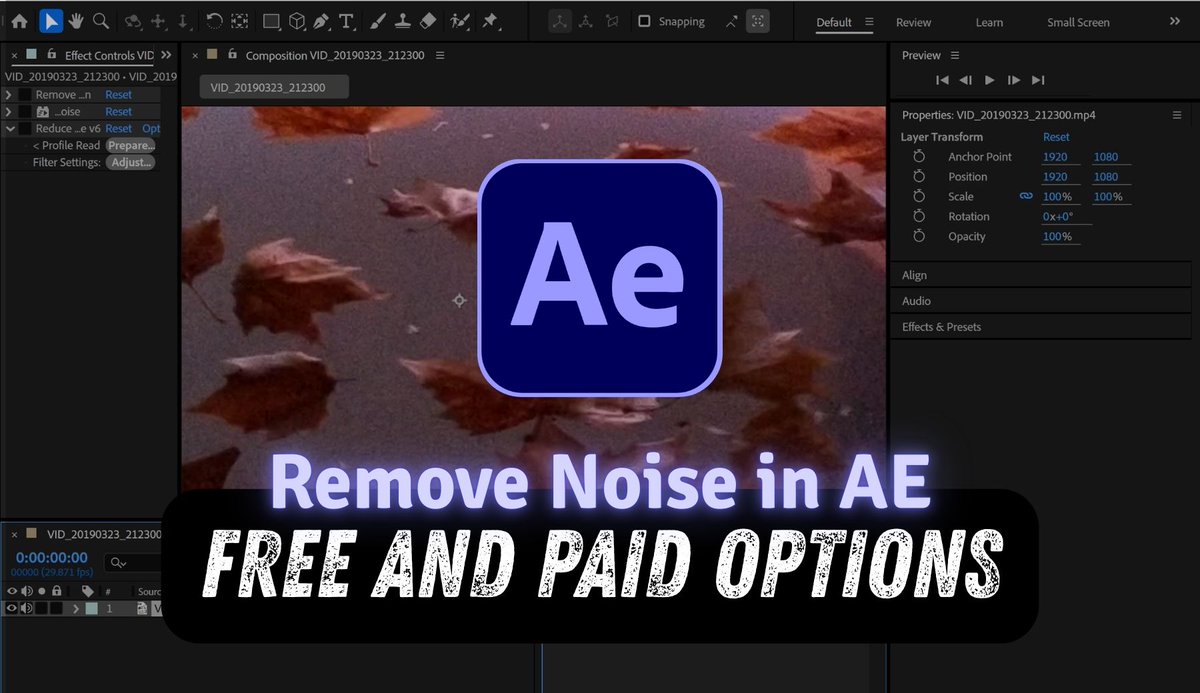The width and height of the screenshot is (1200, 693).
Task: Open the Preview panel menu
Action: (955, 55)
